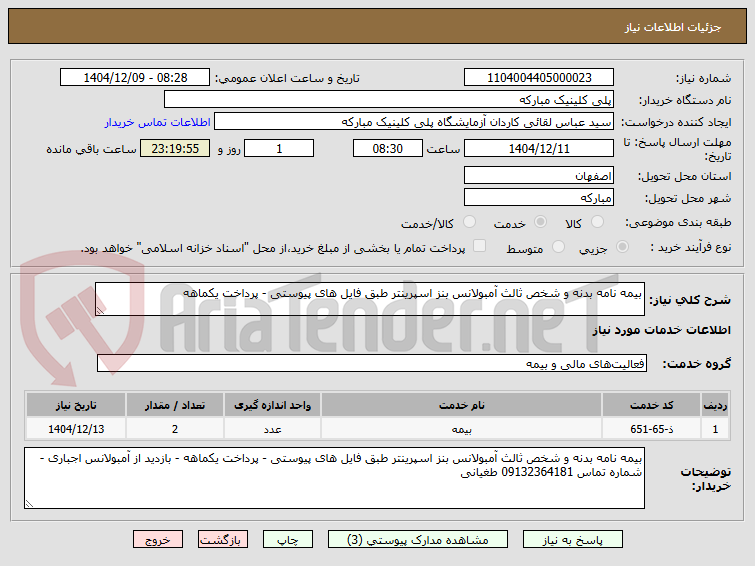755x566 pixels.
Task: Click the توضیحات خریدار text area
Action: [x=334, y=478]
